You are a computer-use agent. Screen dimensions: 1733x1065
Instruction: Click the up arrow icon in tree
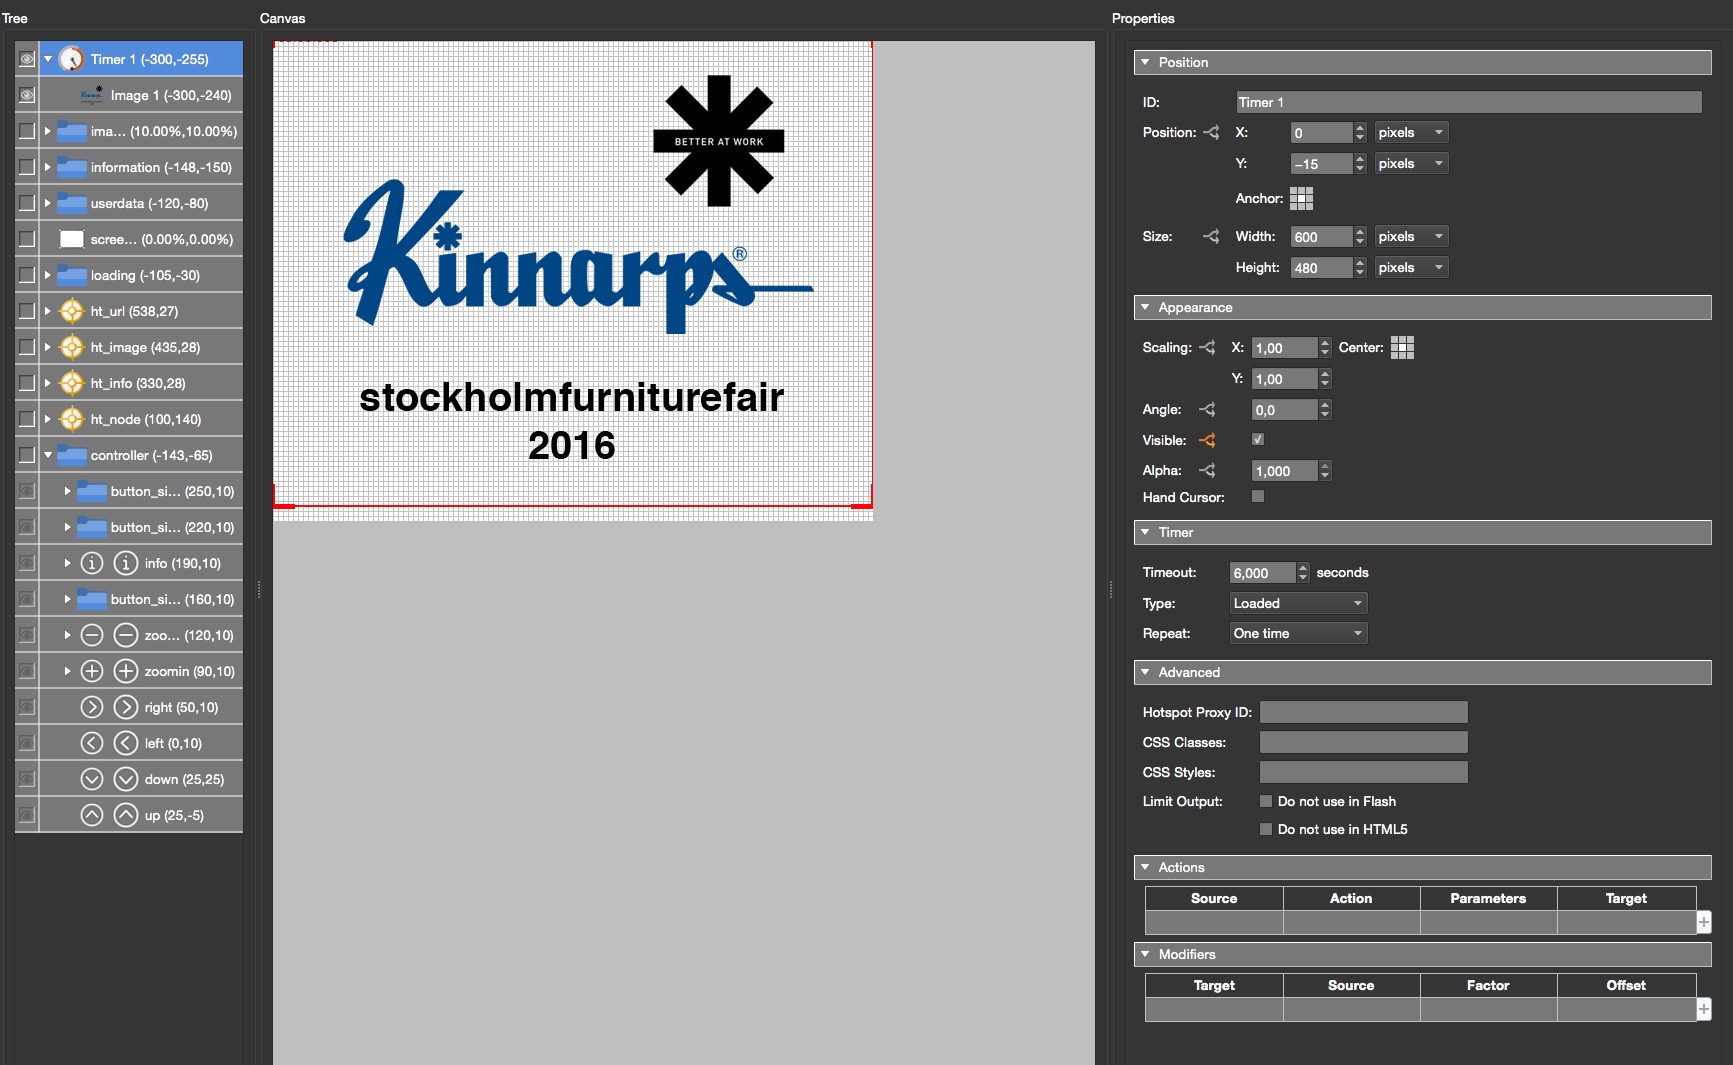(92, 815)
